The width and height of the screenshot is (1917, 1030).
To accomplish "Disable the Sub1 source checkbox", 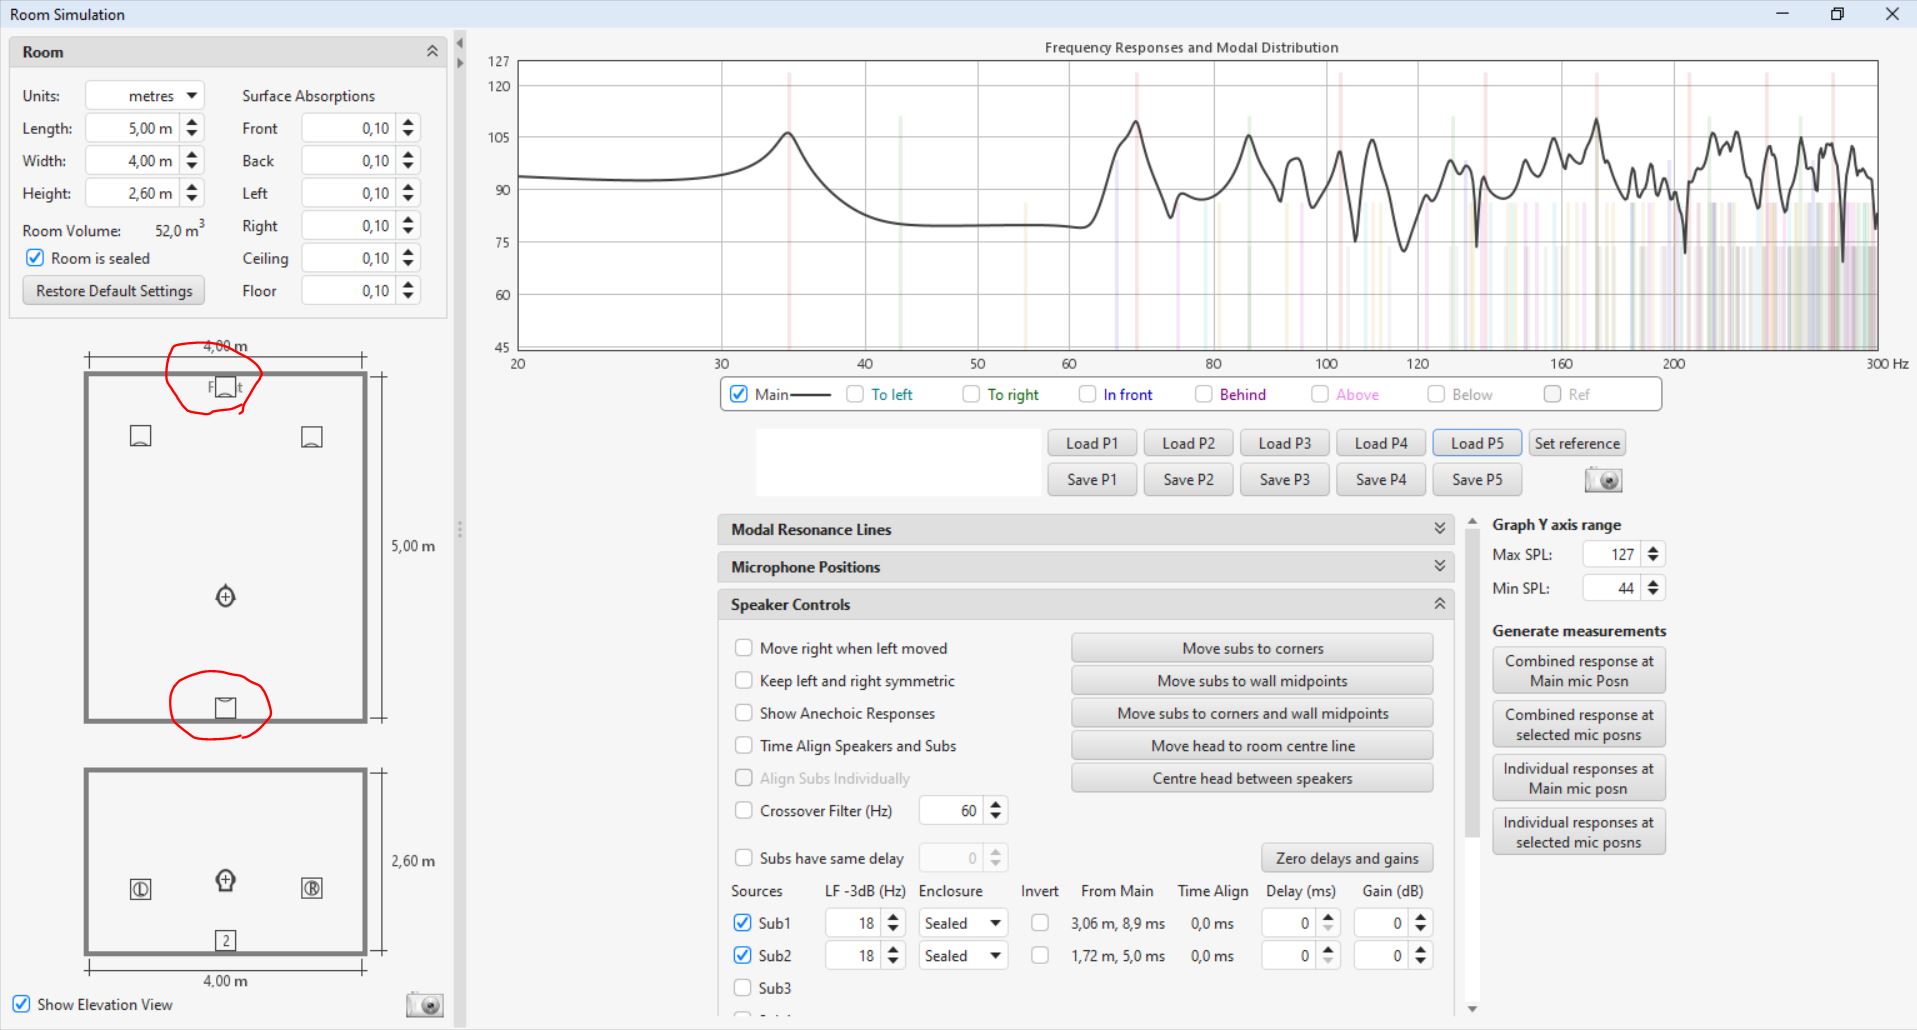I will point(742,923).
